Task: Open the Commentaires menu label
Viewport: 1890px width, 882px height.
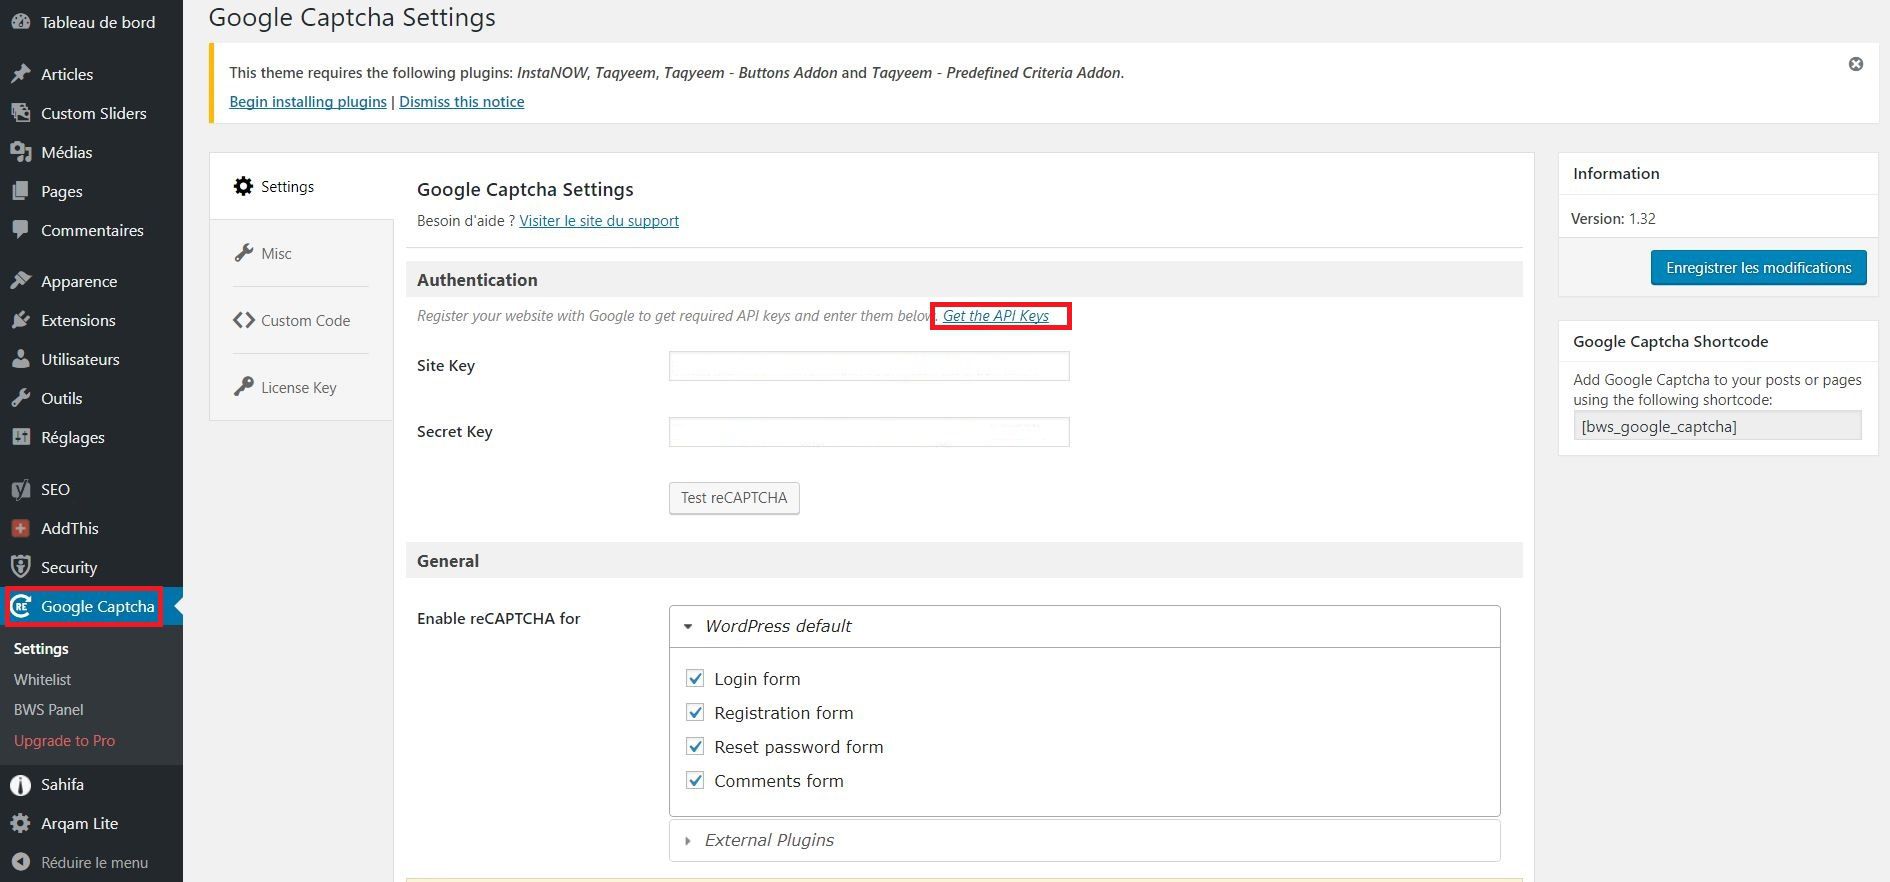Action: pos(92,230)
